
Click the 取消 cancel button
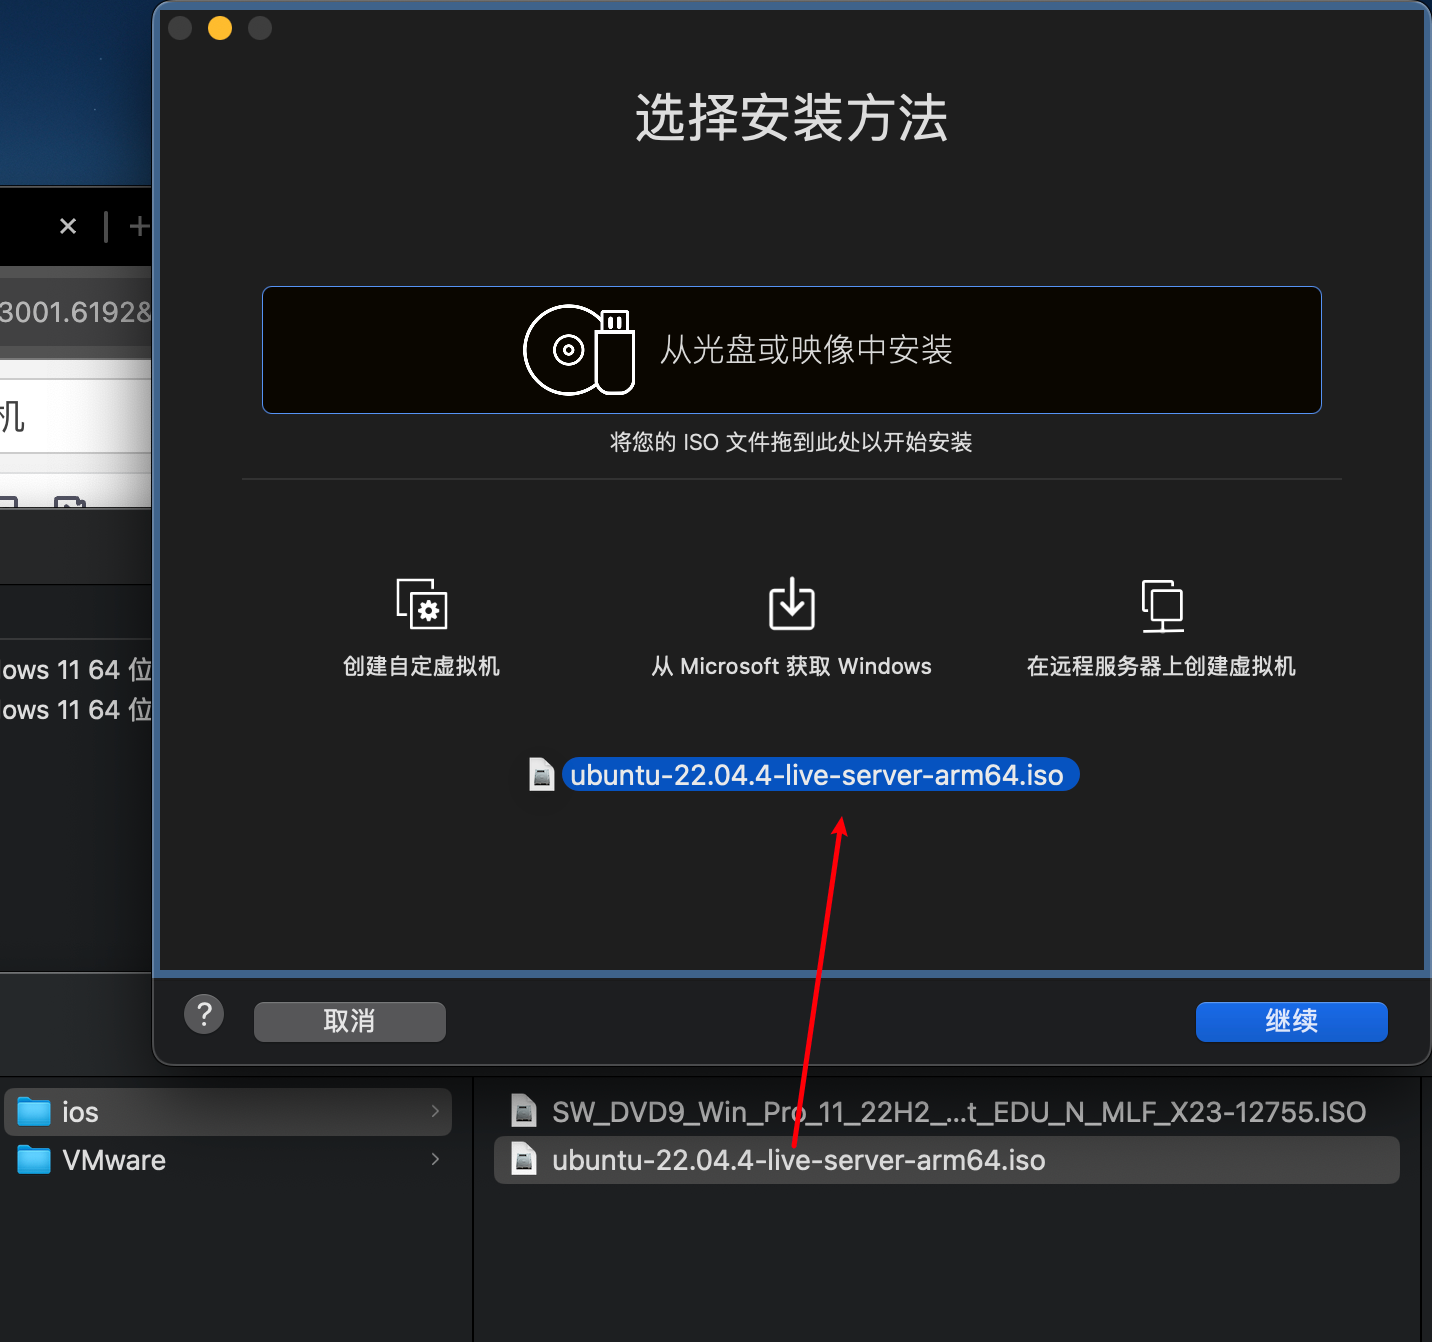[x=350, y=1021]
